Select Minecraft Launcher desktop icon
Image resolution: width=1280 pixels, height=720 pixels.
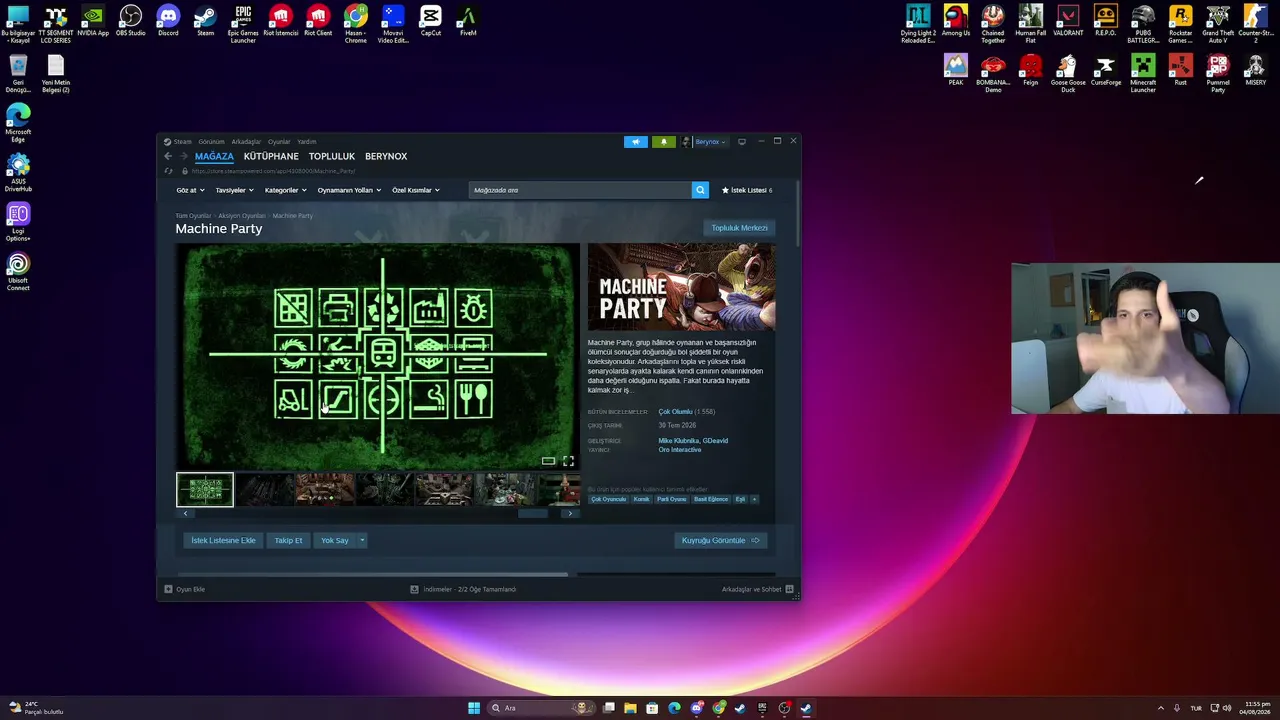click(x=1143, y=74)
